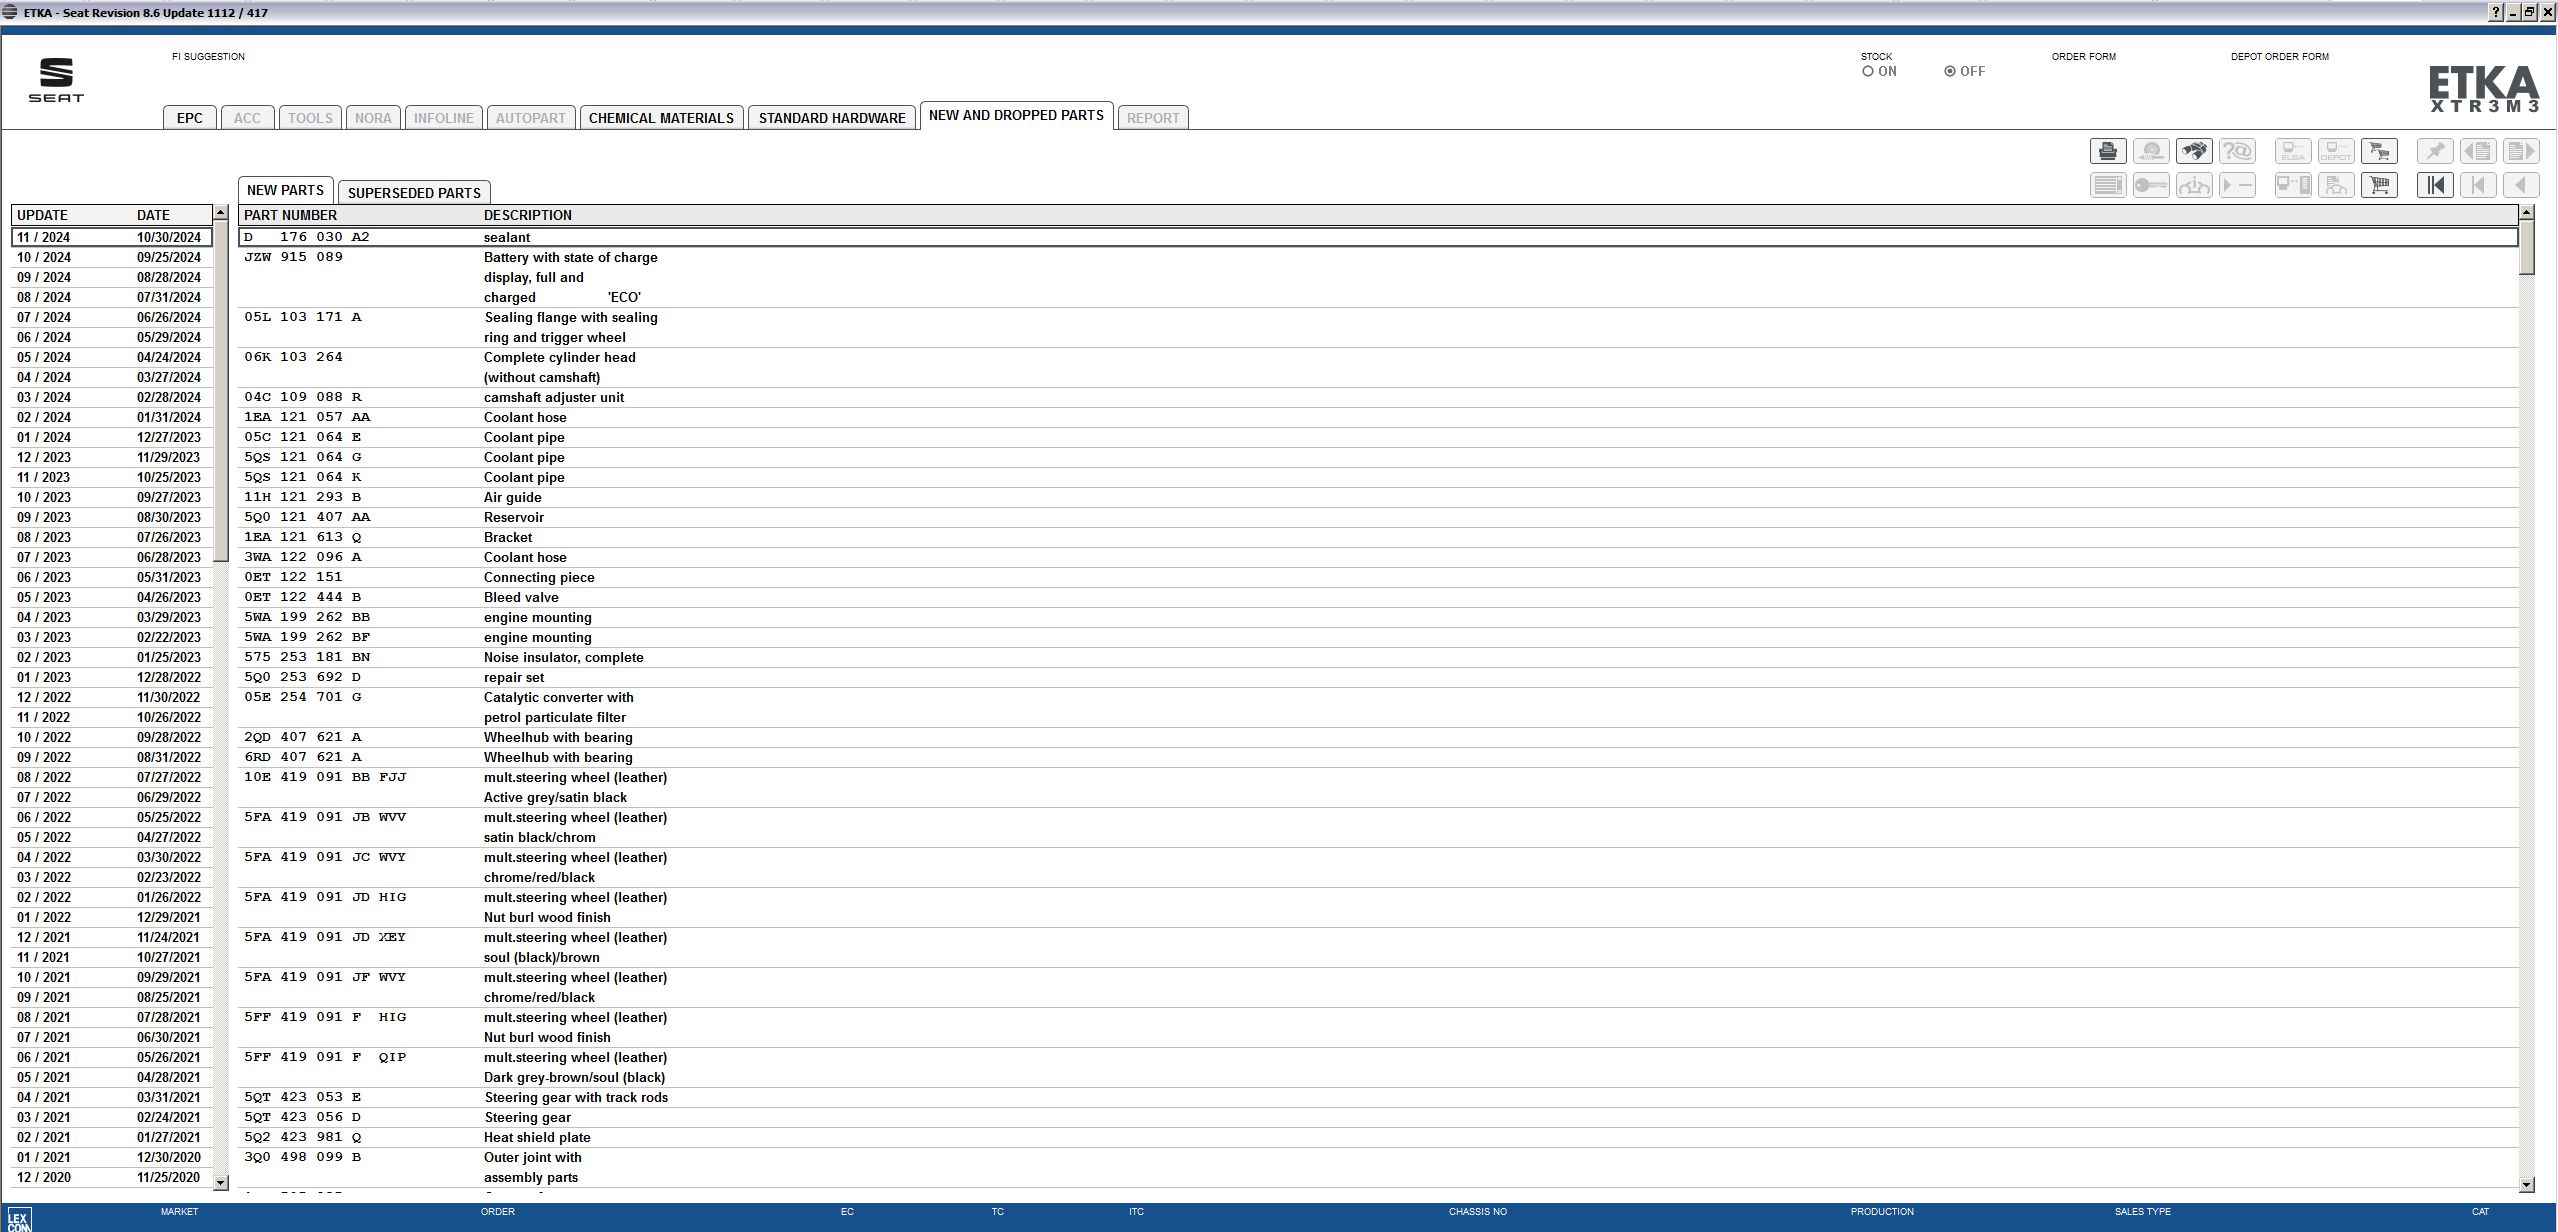Print the current parts list
This screenshot has height=1232, width=2558.
coord(2108,151)
